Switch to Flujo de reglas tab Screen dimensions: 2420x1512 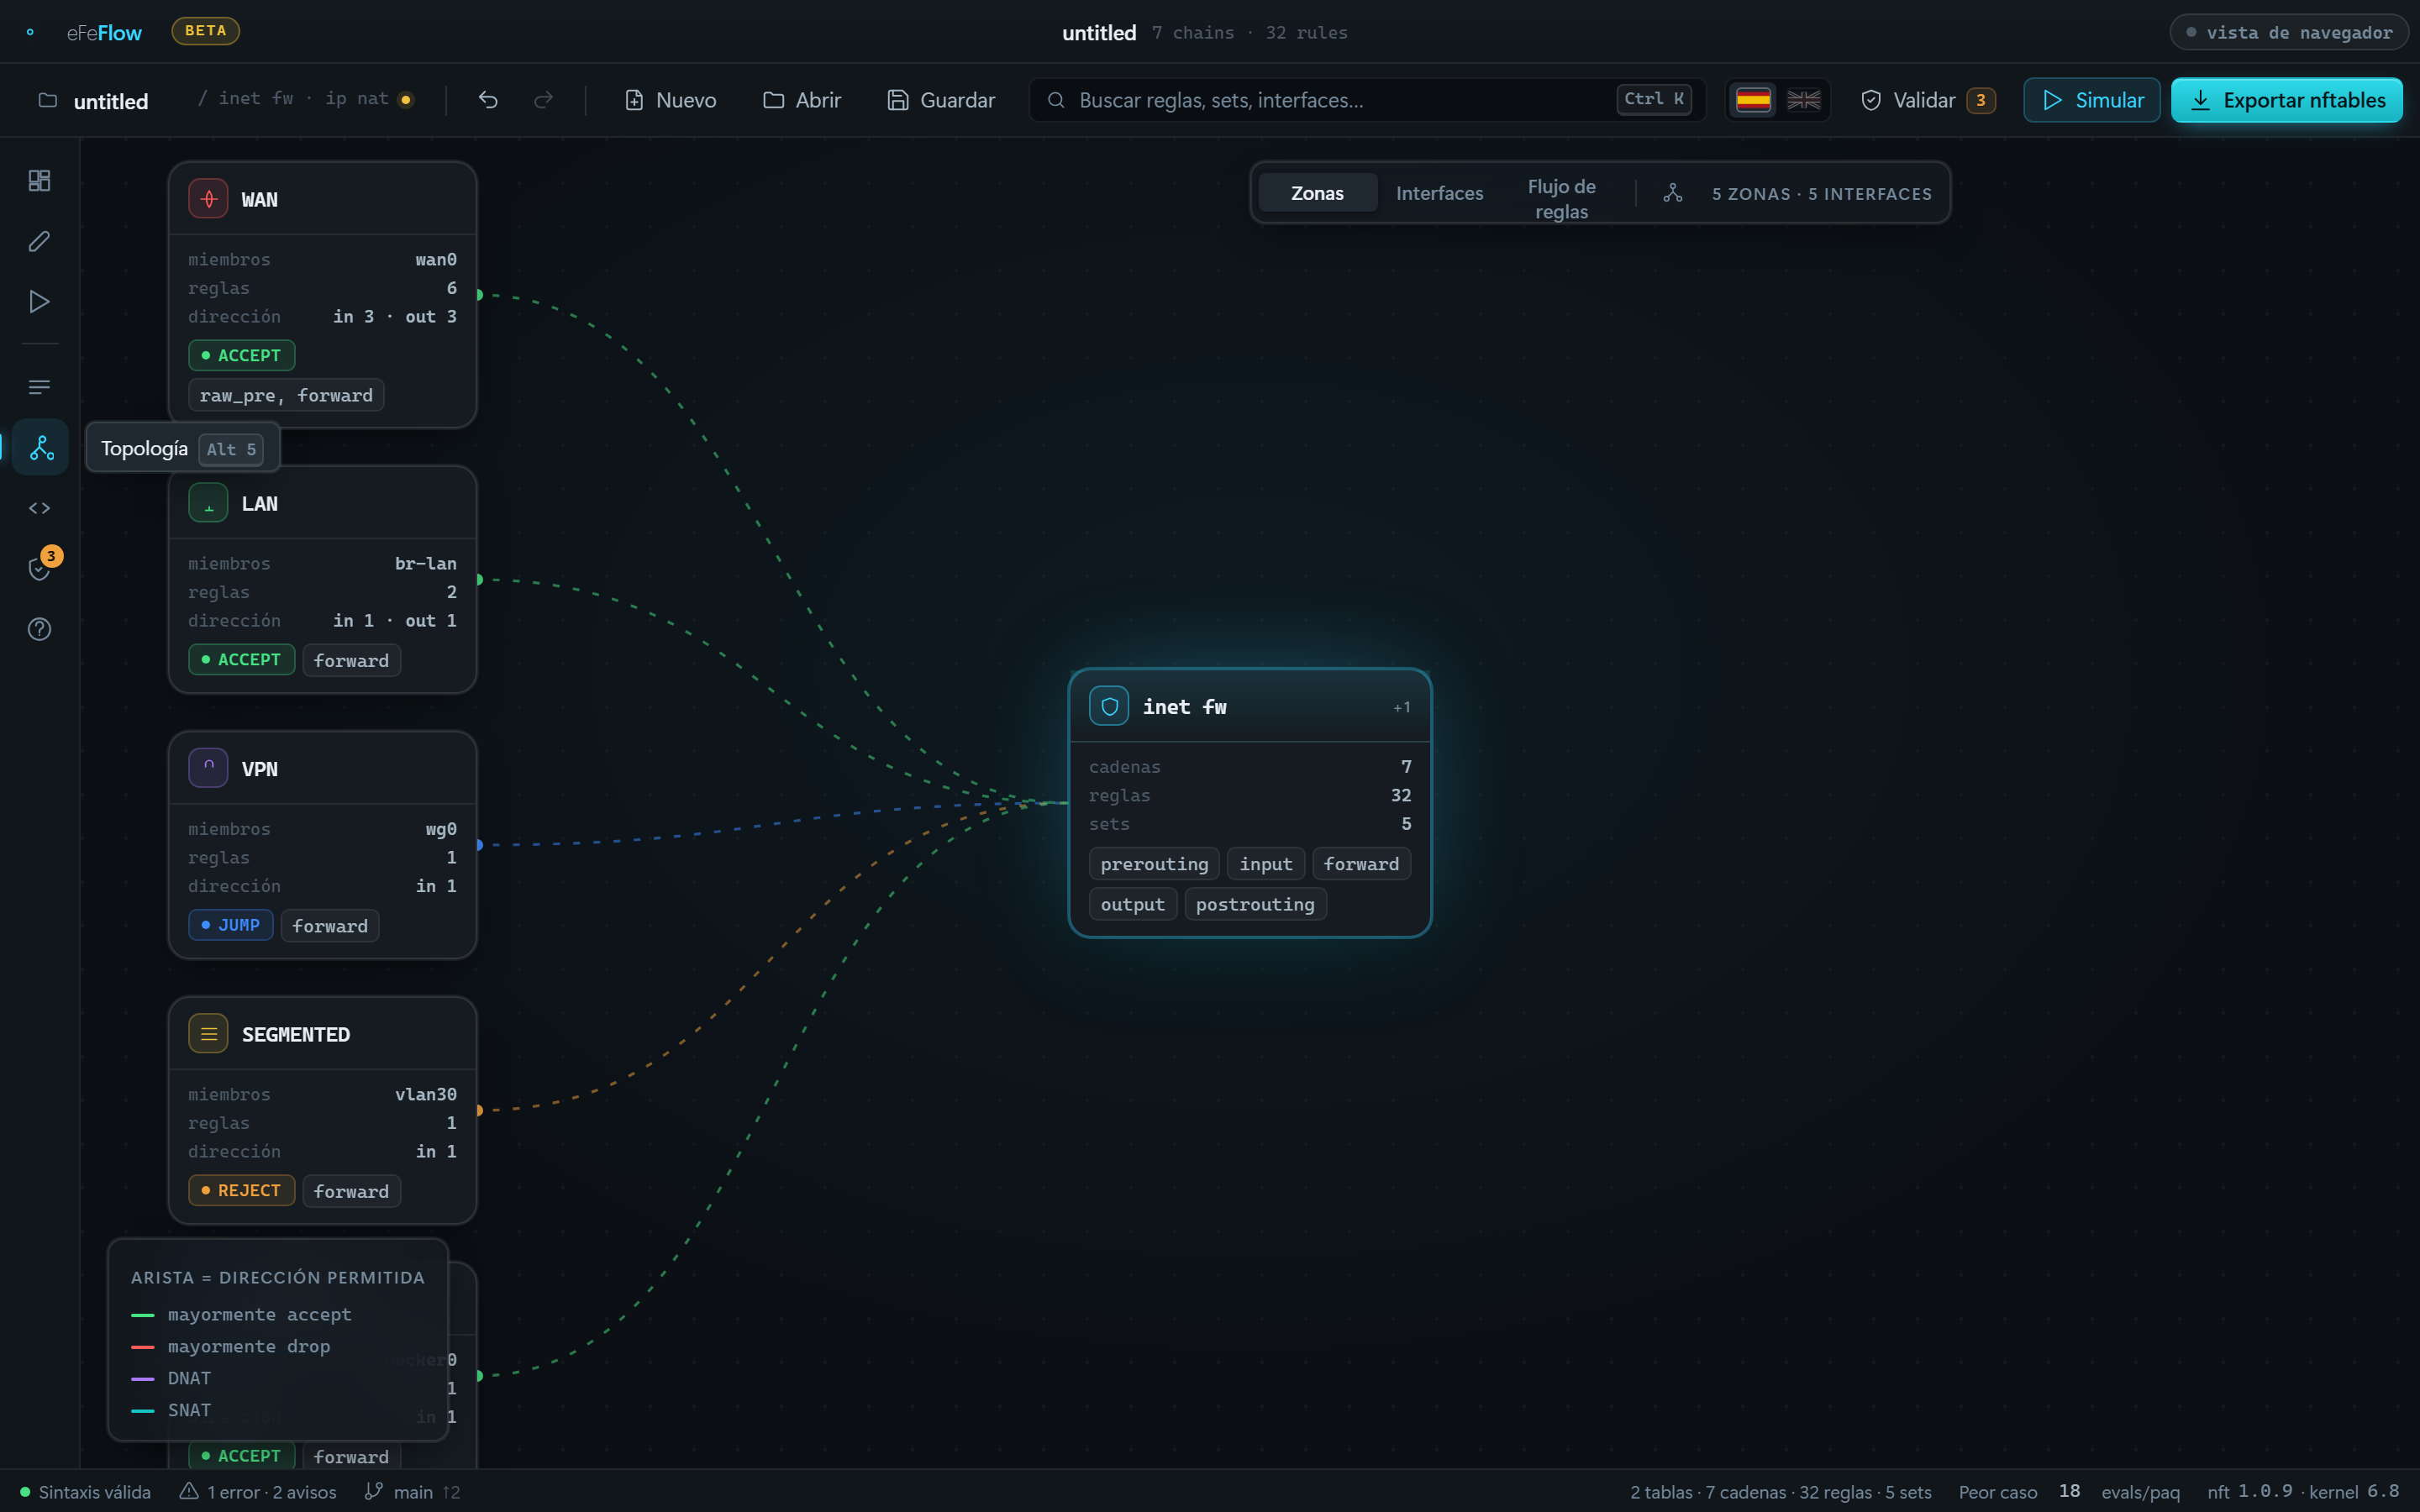(1561, 199)
